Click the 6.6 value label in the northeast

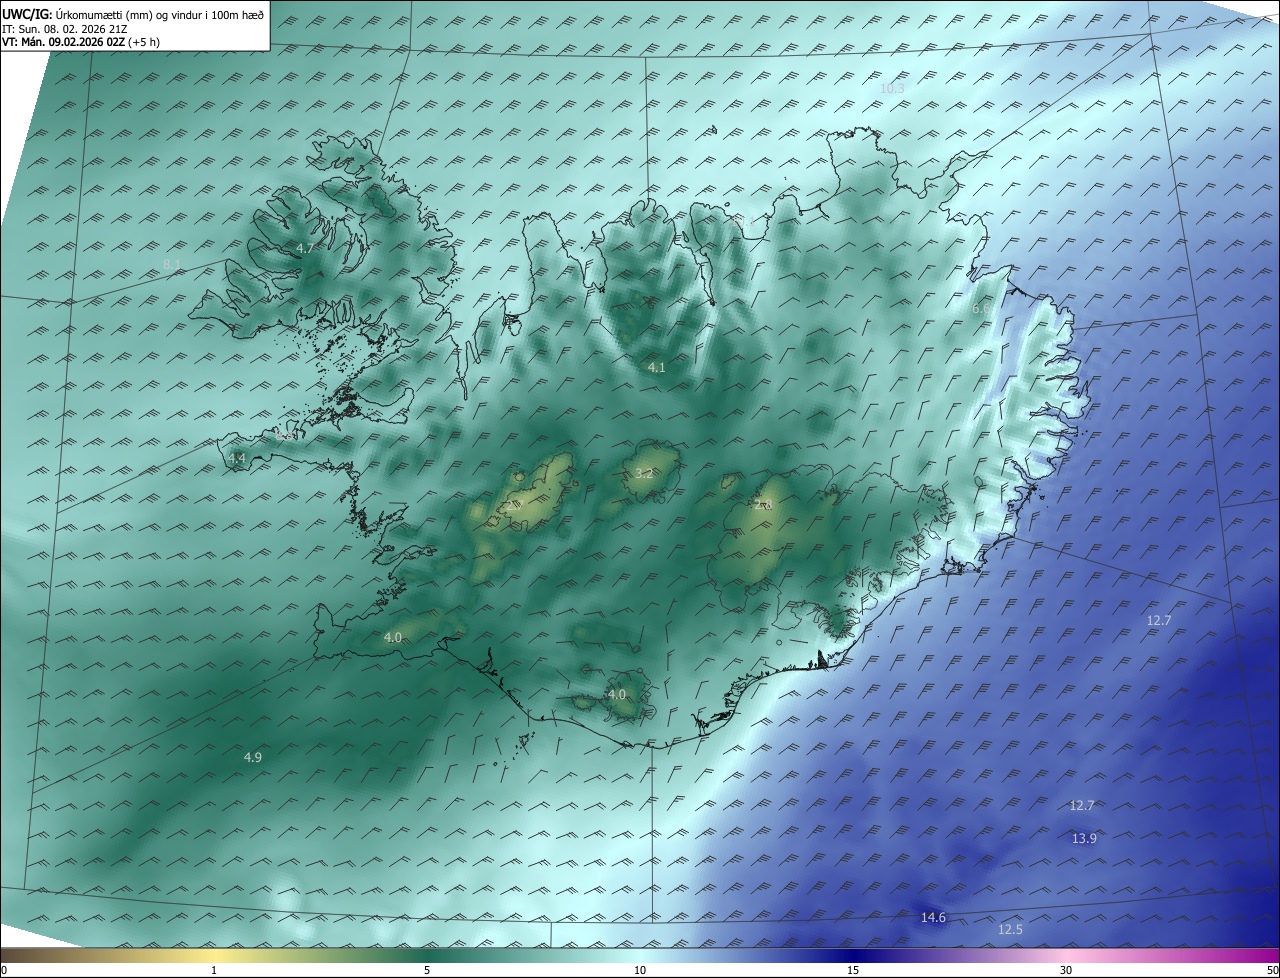981,309
